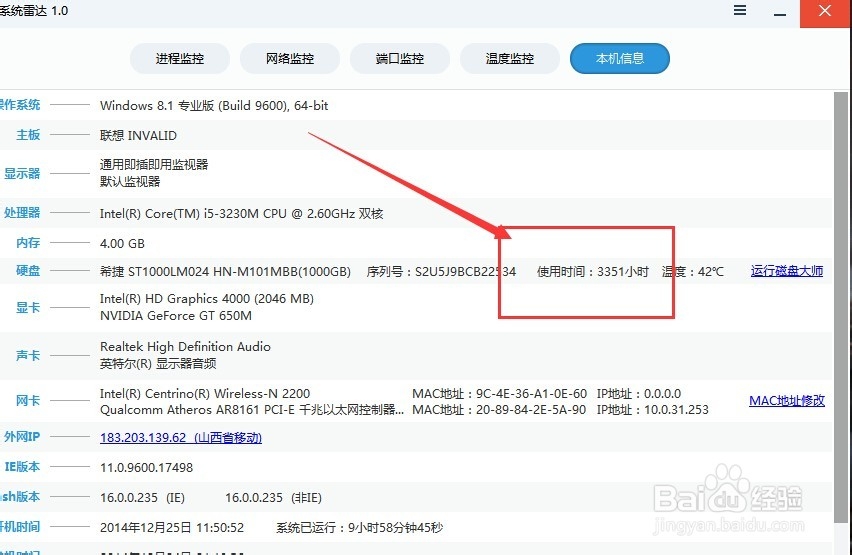Click the 显示器 row label

pos(22,173)
